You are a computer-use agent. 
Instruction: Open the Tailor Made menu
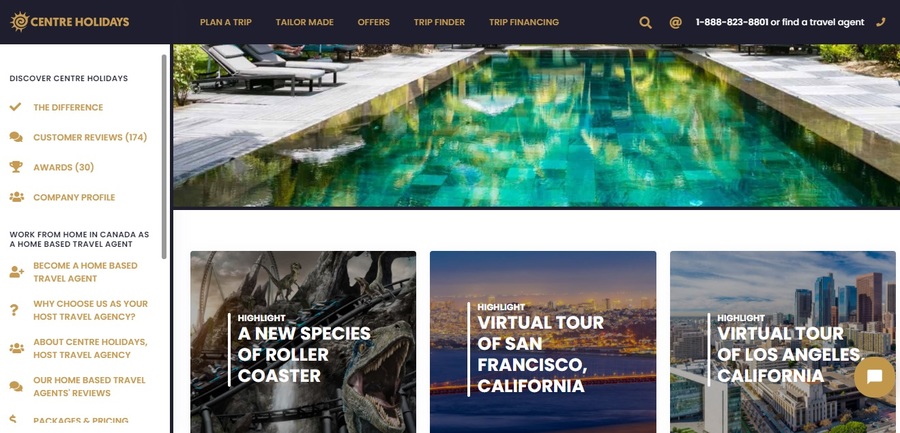(x=304, y=22)
